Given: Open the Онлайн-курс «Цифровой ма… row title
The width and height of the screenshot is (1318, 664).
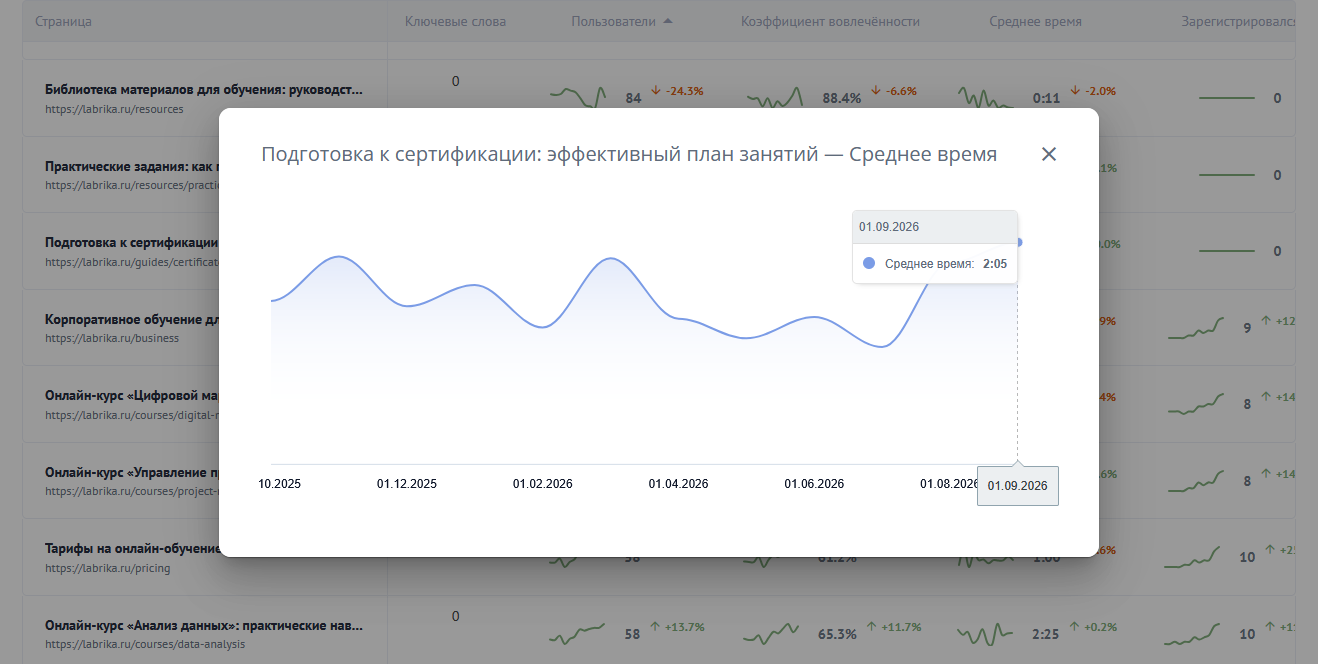Looking at the screenshot, I should tap(132, 395).
